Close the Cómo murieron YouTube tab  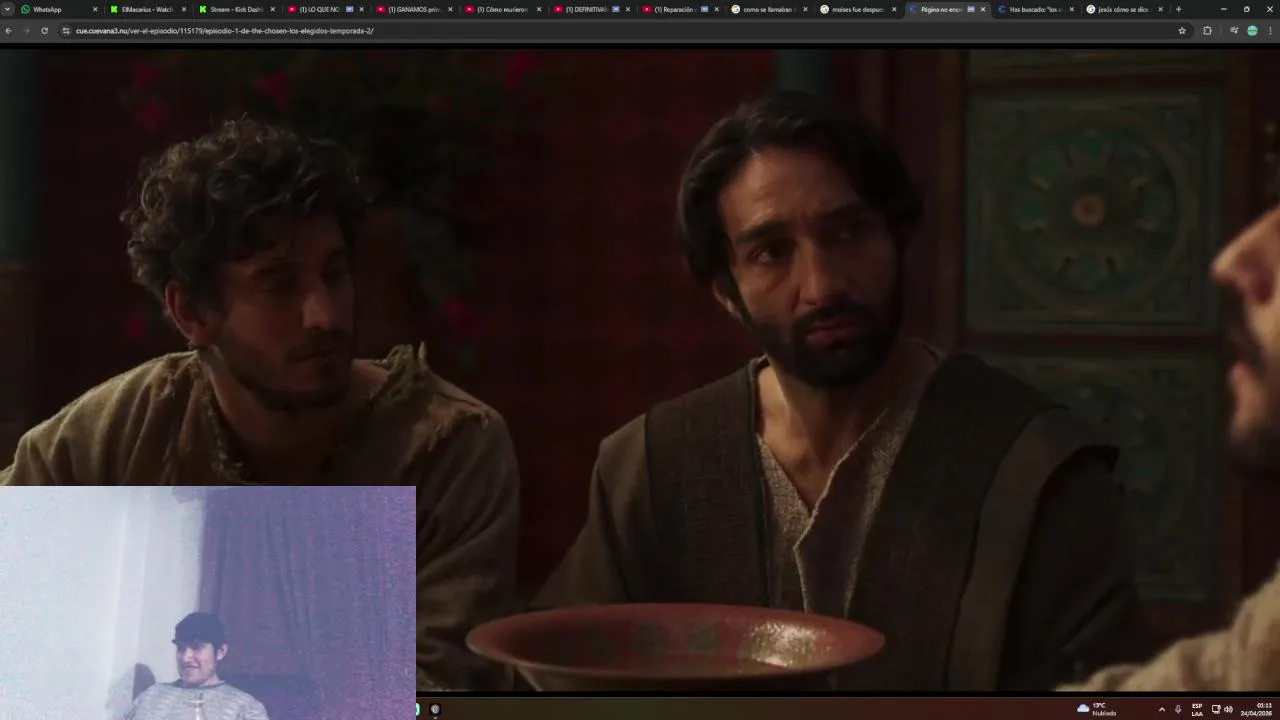(539, 9)
